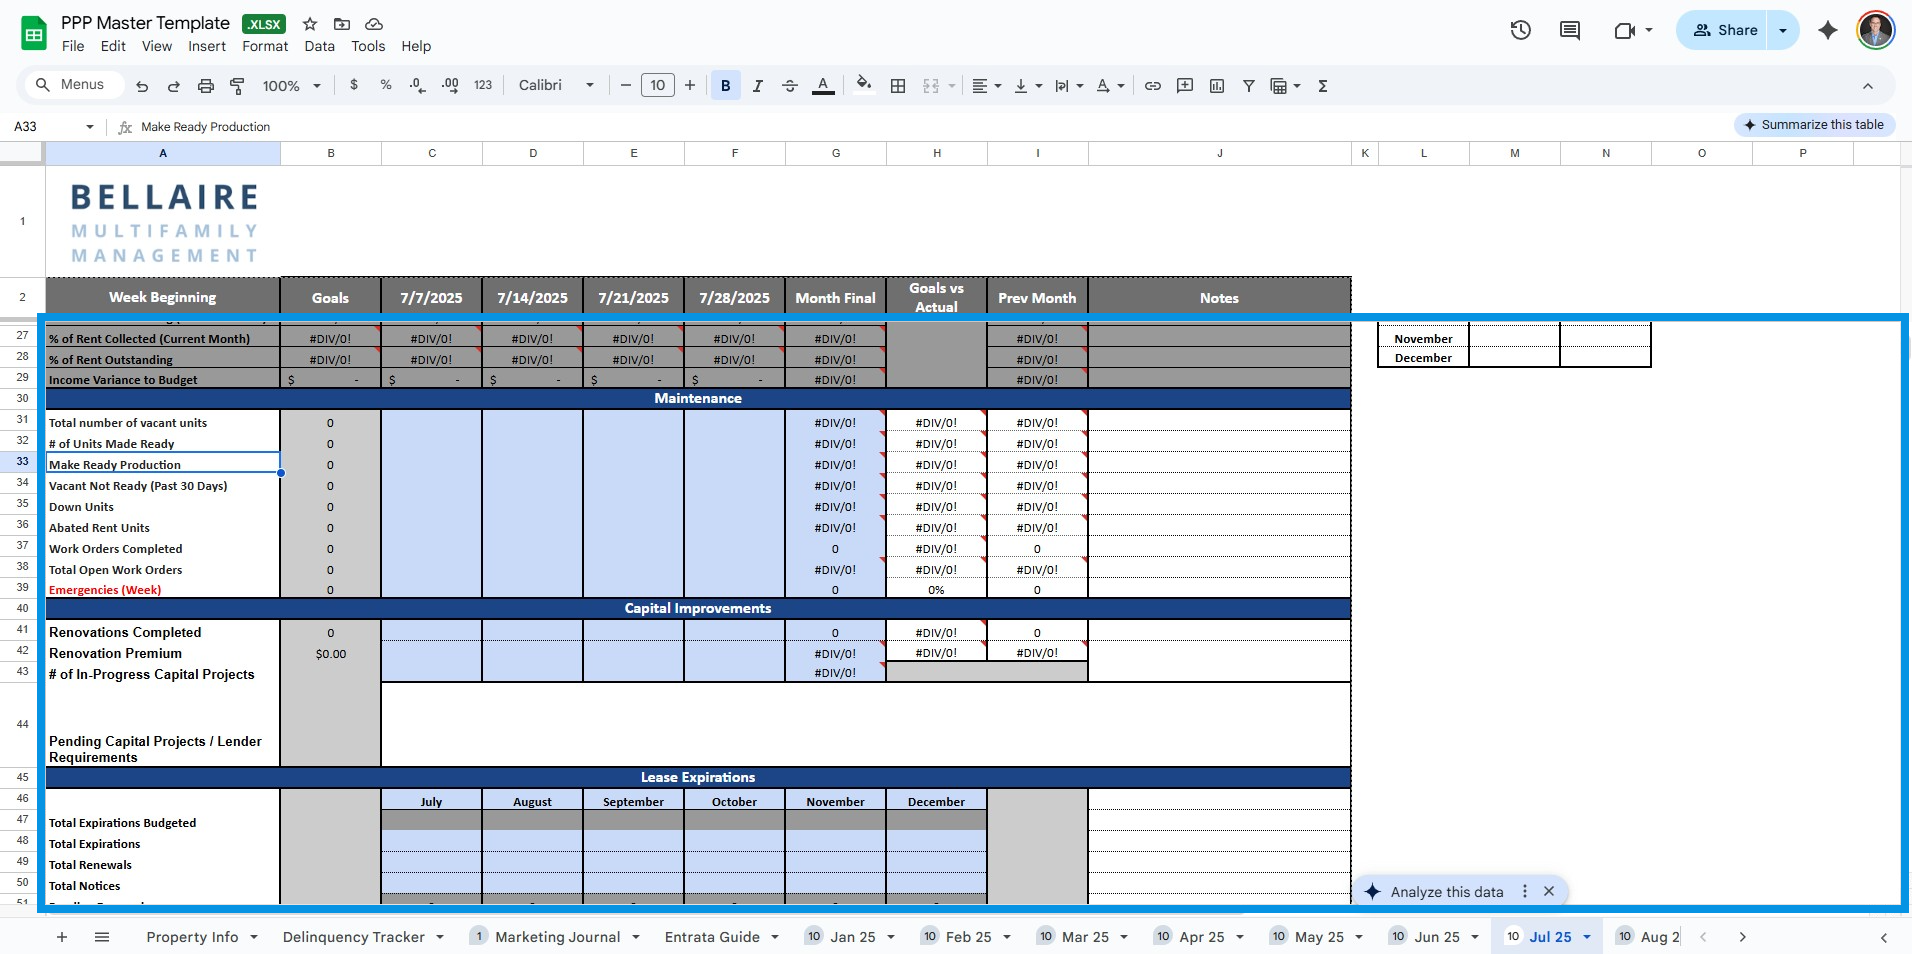
Task: Click Summarize this table
Action: coord(1813,125)
